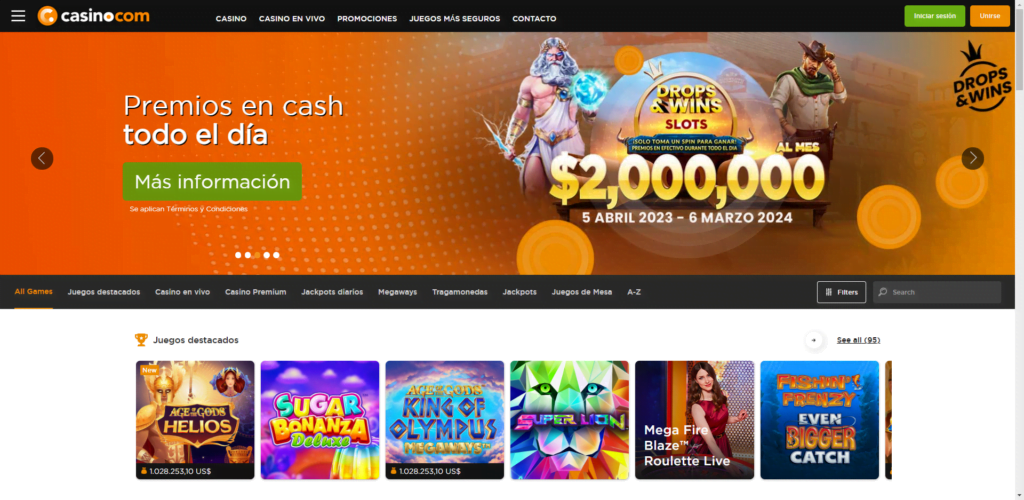Advance to next banner slide arrow
The width and height of the screenshot is (1024, 500).
(972, 158)
